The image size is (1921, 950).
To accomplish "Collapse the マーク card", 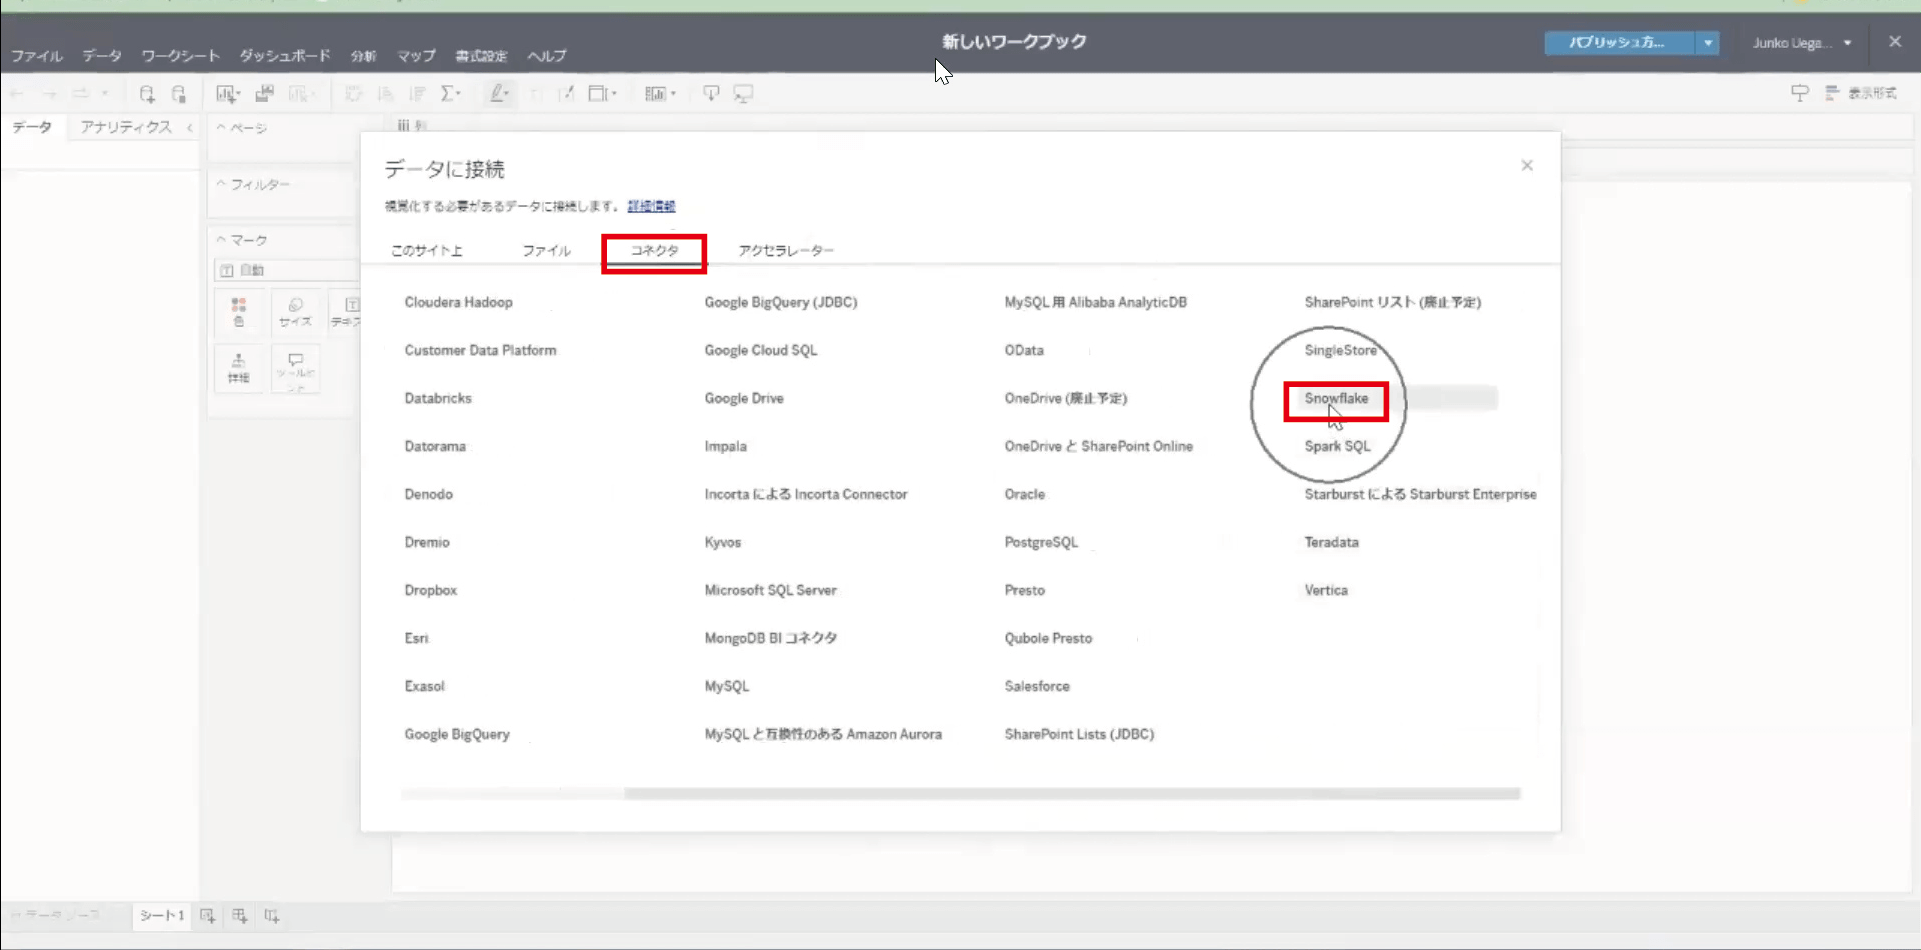I will point(221,240).
